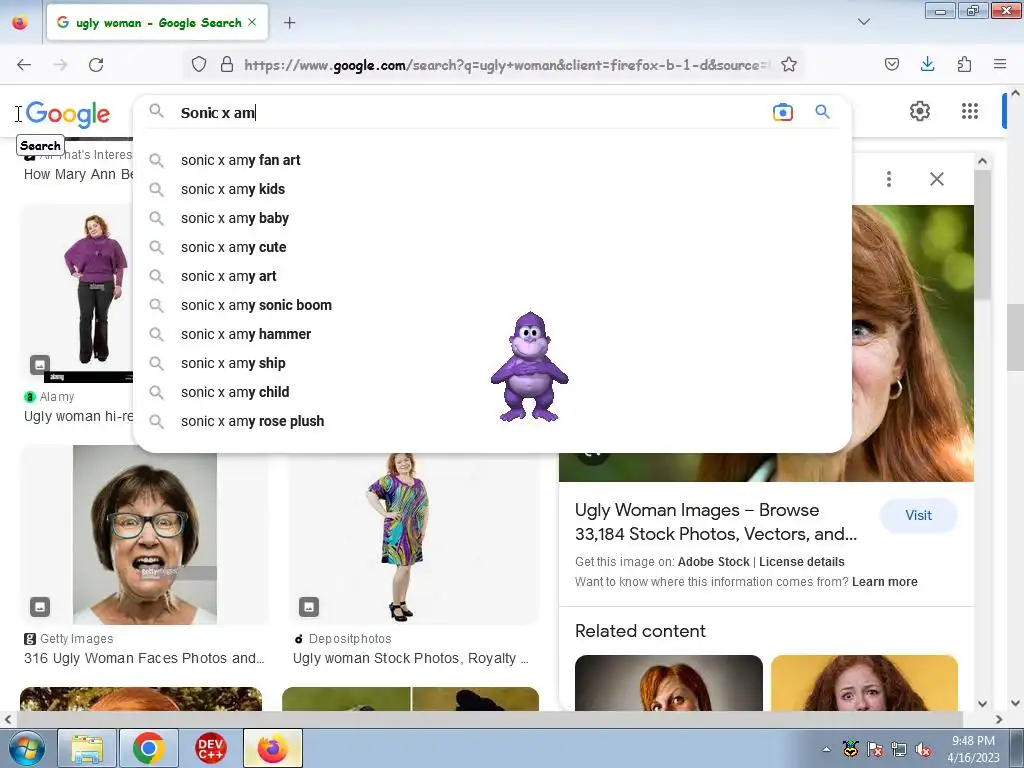Click the muted volume tray icon
This screenshot has width=1024, height=768.
click(923, 750)
